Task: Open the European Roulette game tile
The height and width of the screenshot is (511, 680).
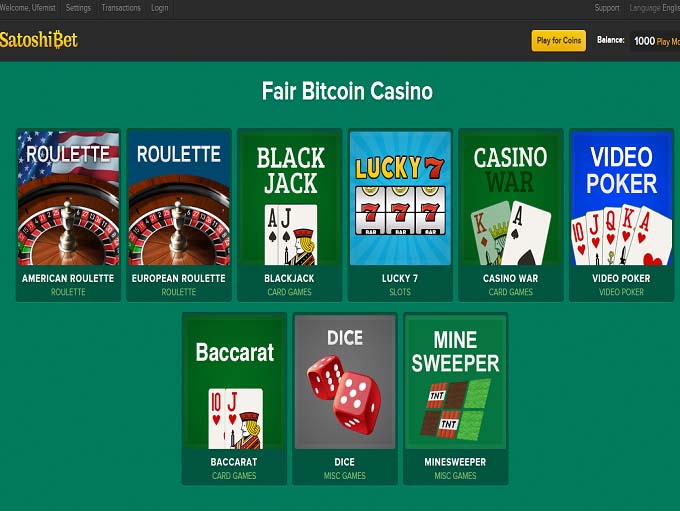Action: (x=179, y=215)
